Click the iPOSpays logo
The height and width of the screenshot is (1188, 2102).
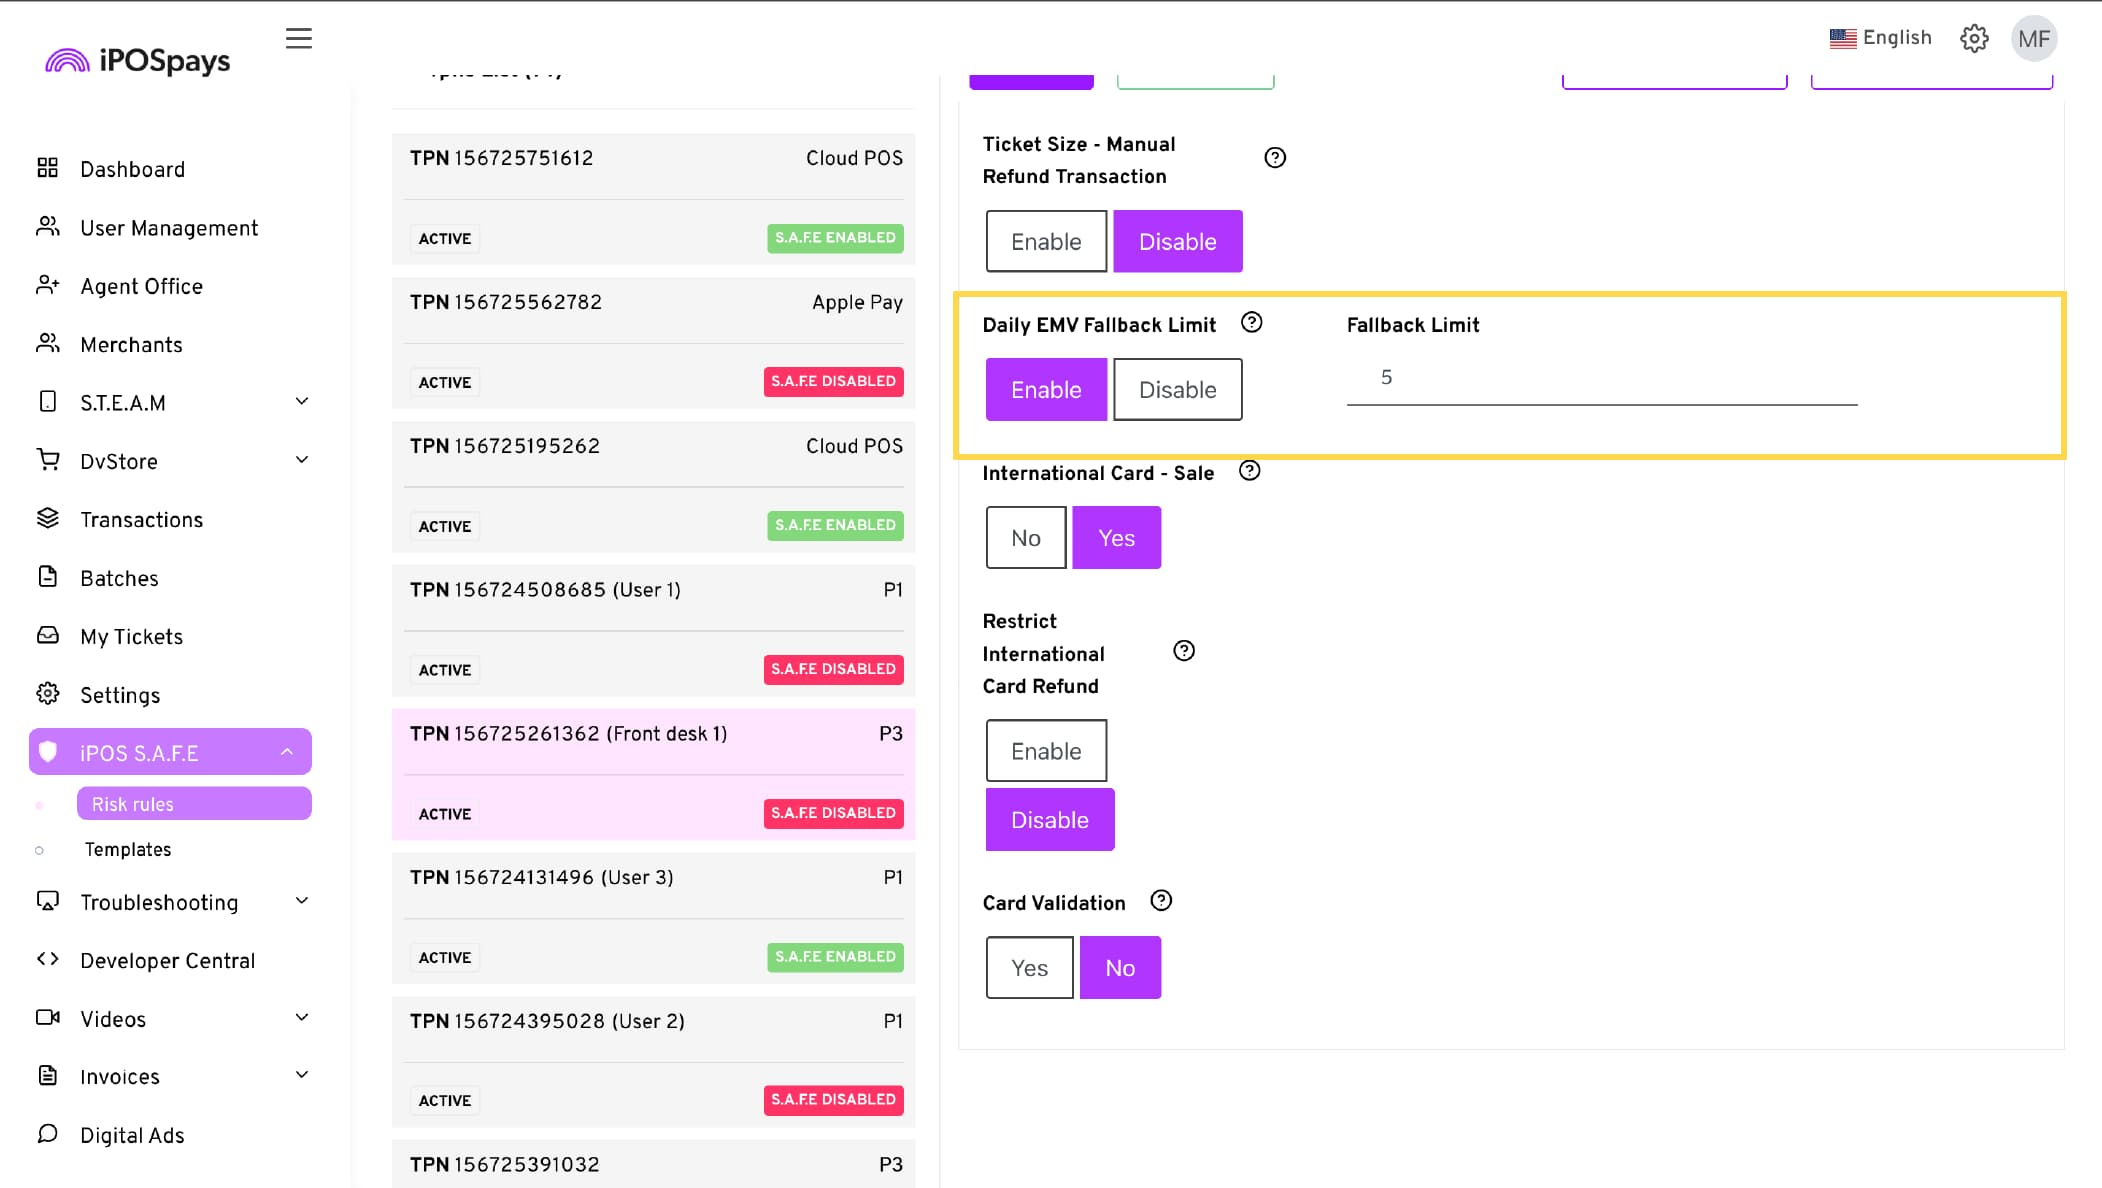coord(138,61)
